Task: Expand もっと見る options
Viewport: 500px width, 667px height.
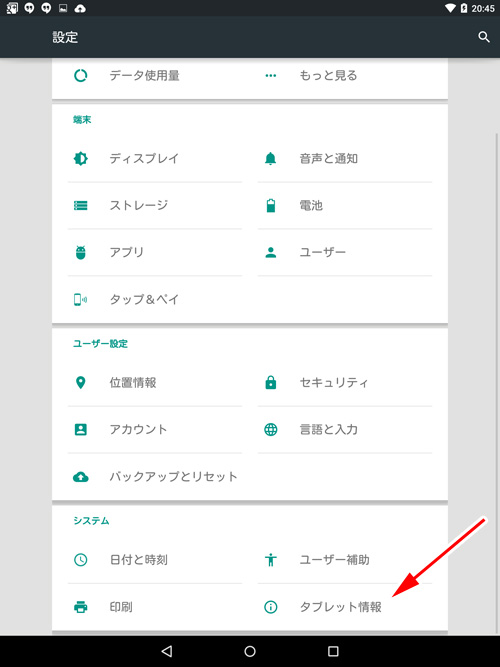Action: tap(345, 76)
